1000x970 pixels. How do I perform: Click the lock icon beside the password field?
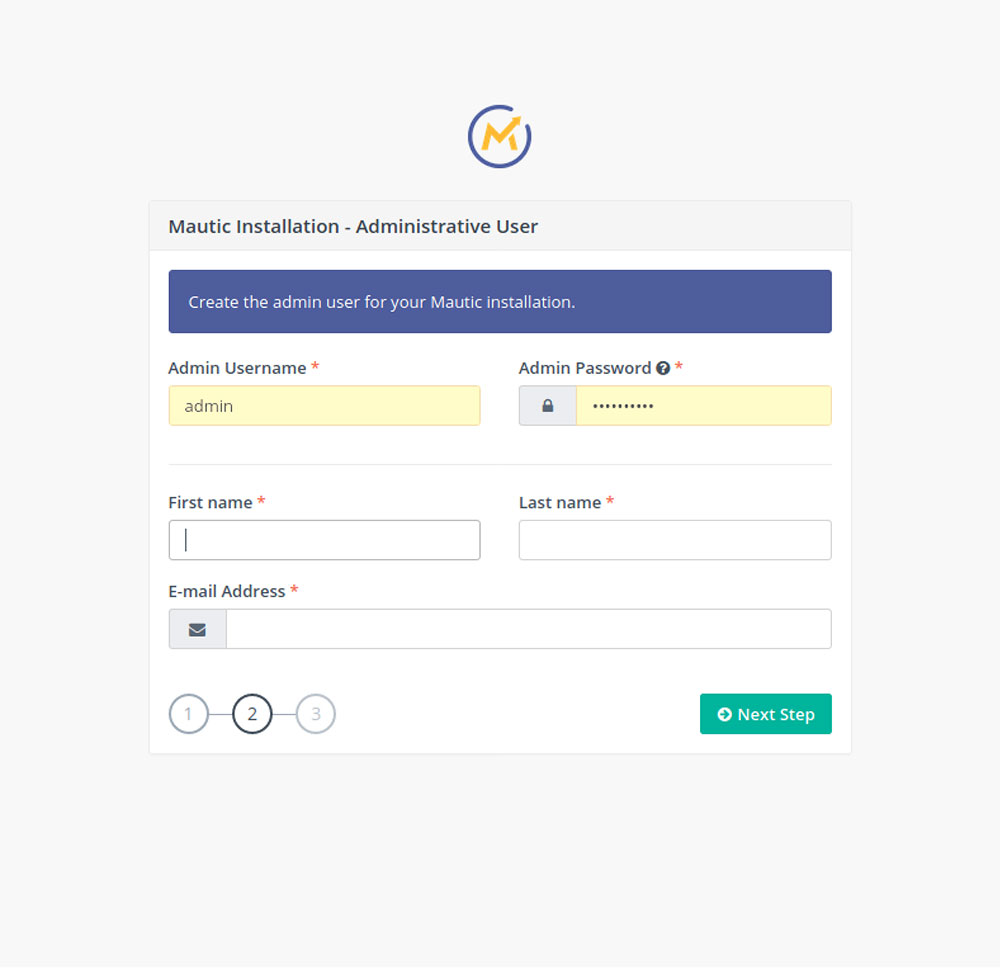[547, 406]
